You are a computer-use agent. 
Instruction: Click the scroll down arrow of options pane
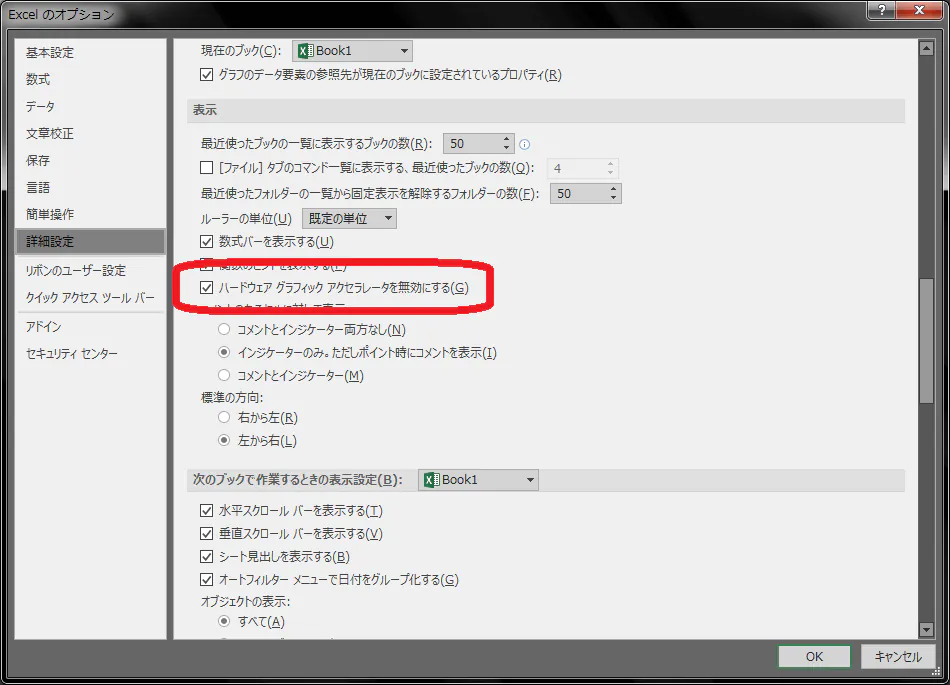tap(926, 630)
